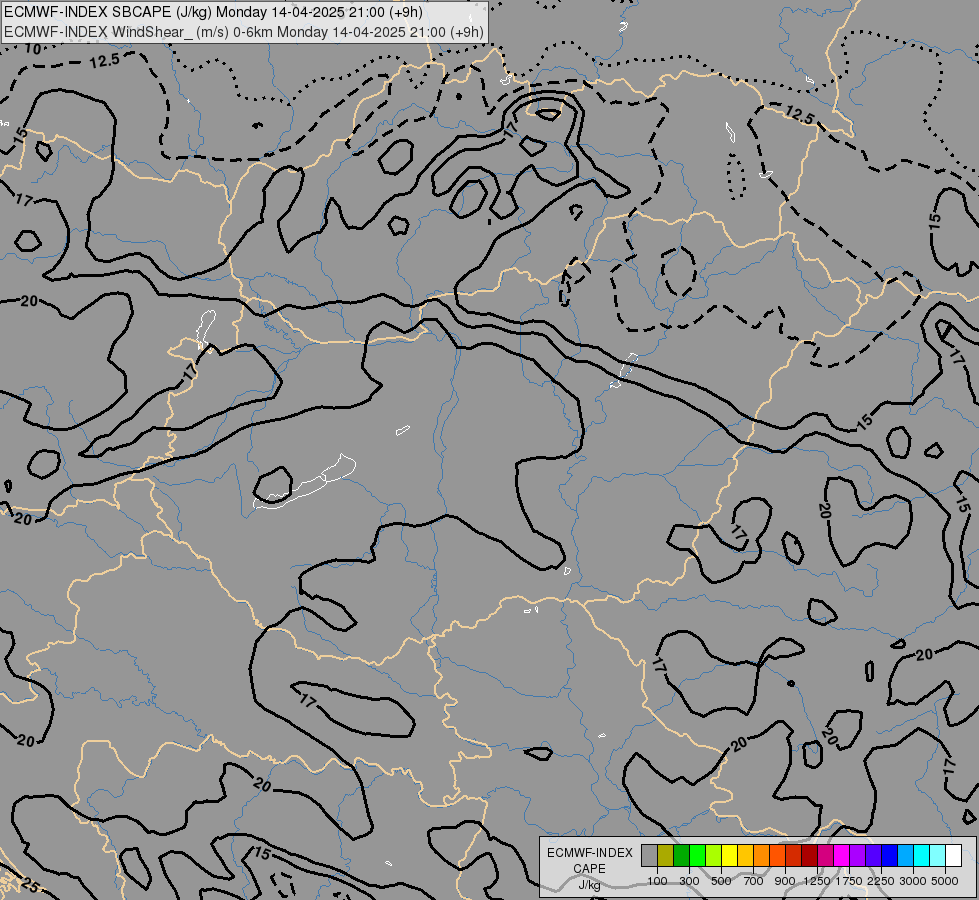Click the pale cyan legend swatch
This screenshot has width=979, height=900.
(x=937, y=856)
